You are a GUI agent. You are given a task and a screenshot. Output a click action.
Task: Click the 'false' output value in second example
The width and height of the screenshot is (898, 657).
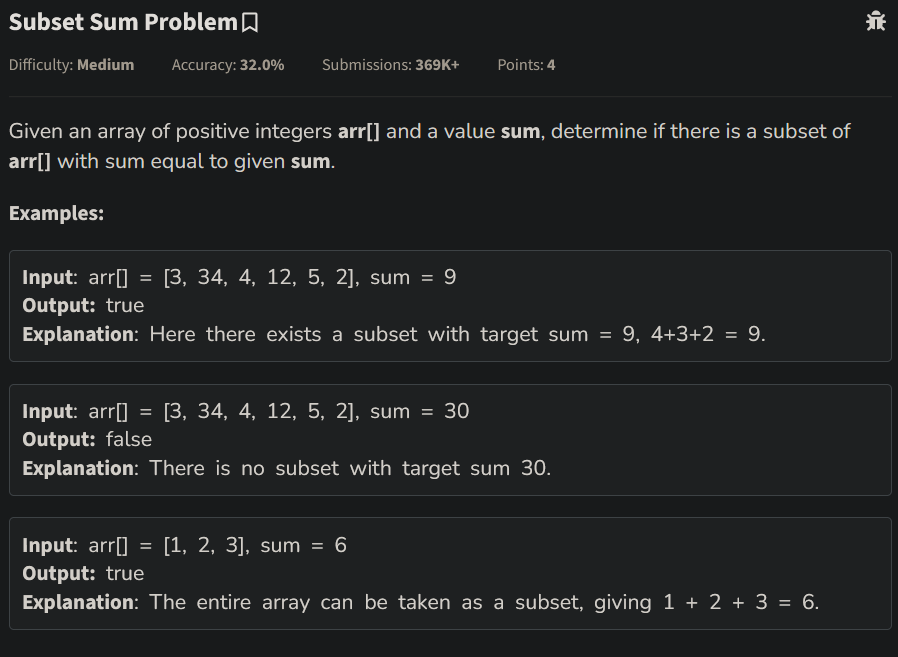129,439
